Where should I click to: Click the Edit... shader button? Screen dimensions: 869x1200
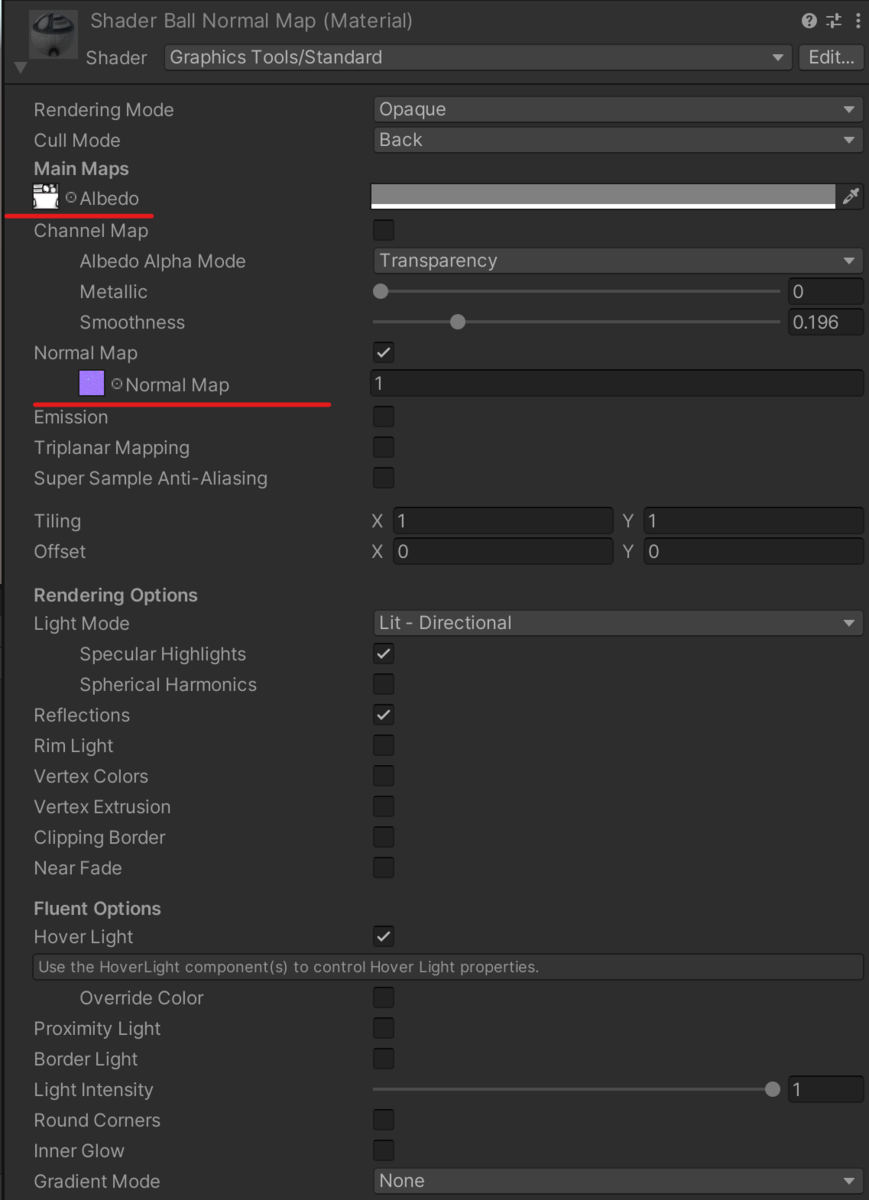coord(831,57)
